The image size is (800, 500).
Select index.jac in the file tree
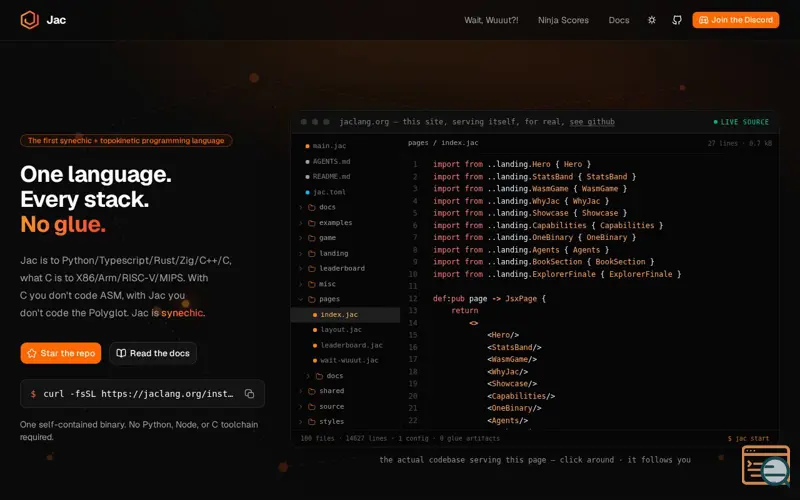(345, 315)
